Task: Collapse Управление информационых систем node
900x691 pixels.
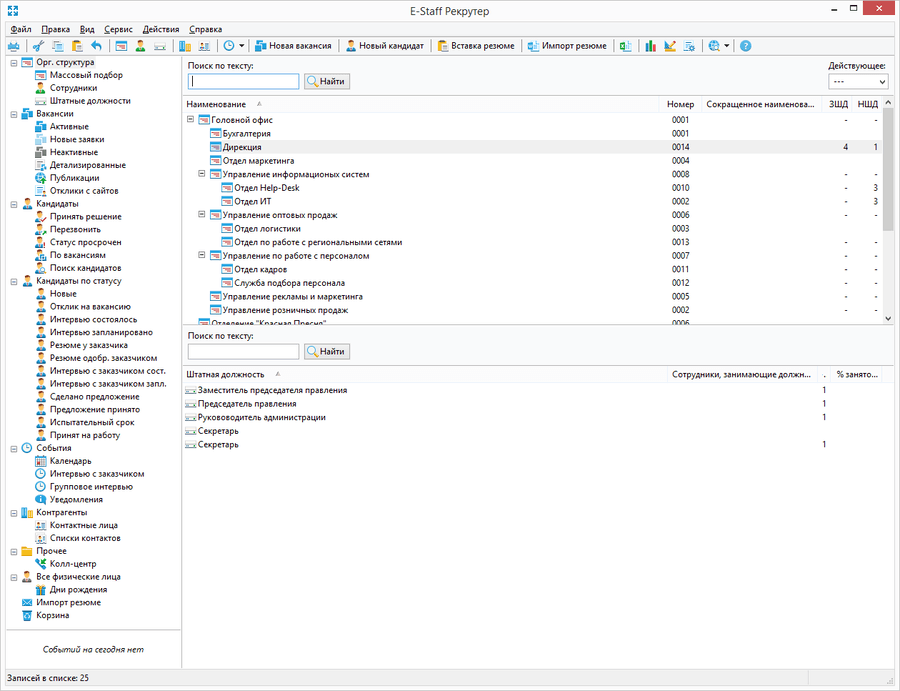Action: (x=202, y=173)
